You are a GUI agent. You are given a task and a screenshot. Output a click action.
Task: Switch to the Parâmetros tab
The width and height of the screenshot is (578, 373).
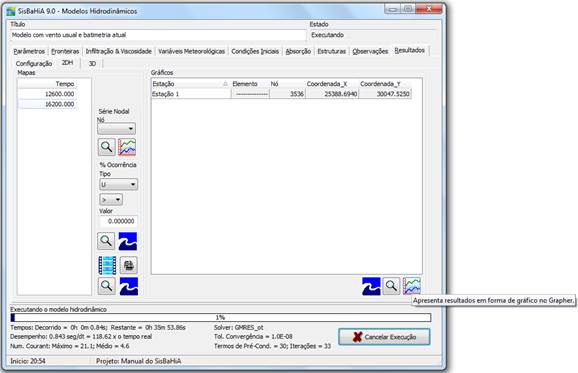point(29,51)
